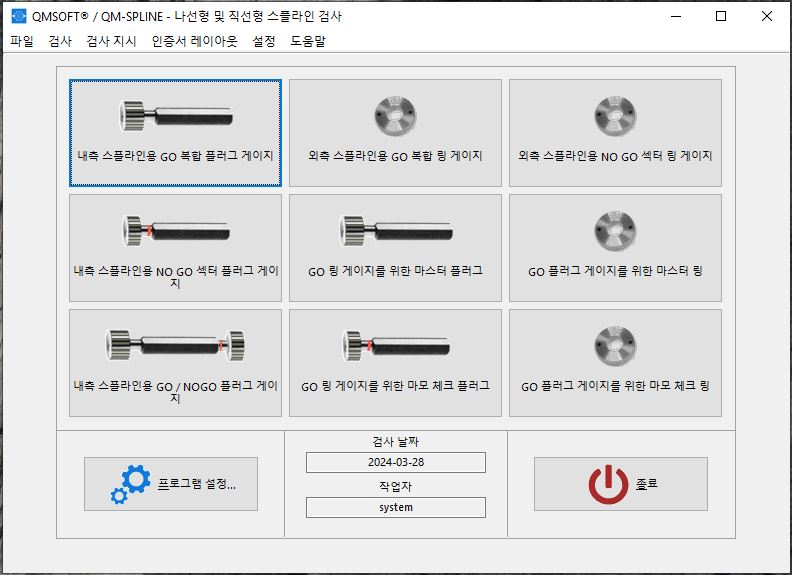Open 내측 스플라인용 GO / NOGO 플러그 게이지 tile
Viewport: 792px width, 575px height.
175,363
